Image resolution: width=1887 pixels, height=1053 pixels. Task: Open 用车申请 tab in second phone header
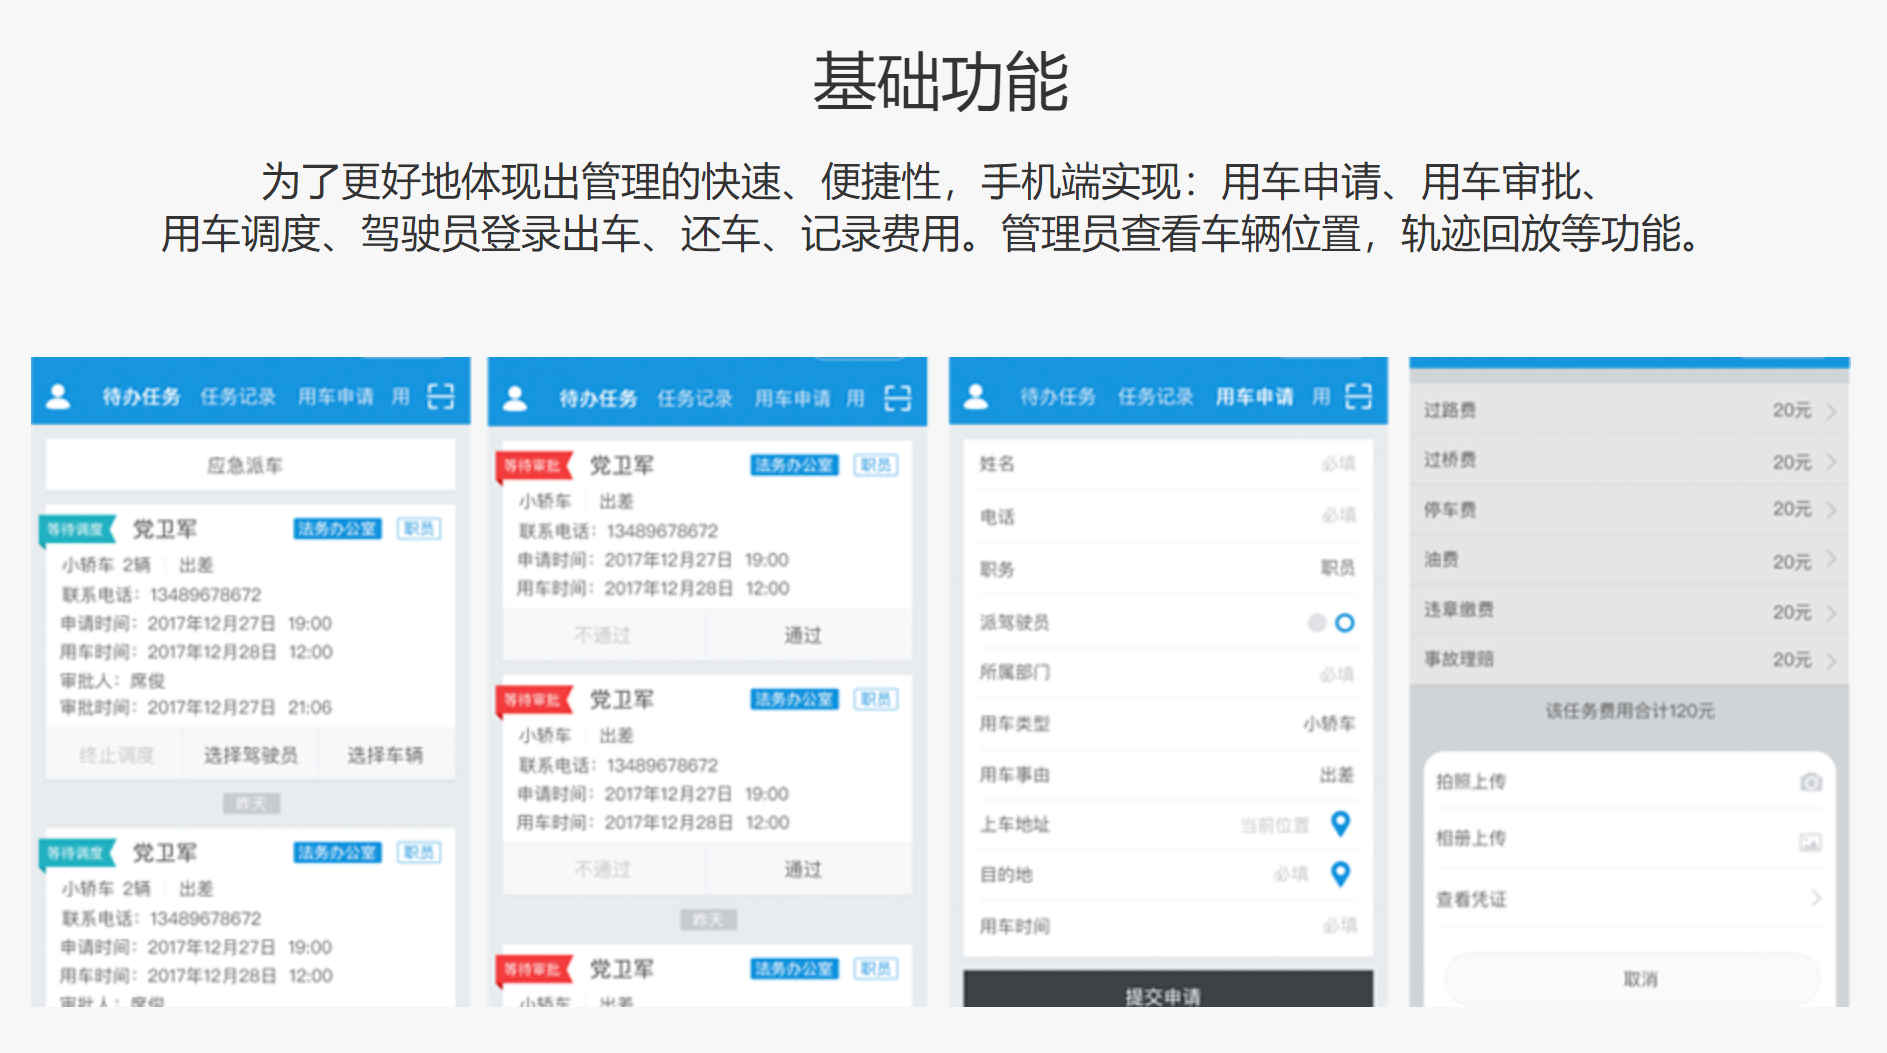(791, 398)
